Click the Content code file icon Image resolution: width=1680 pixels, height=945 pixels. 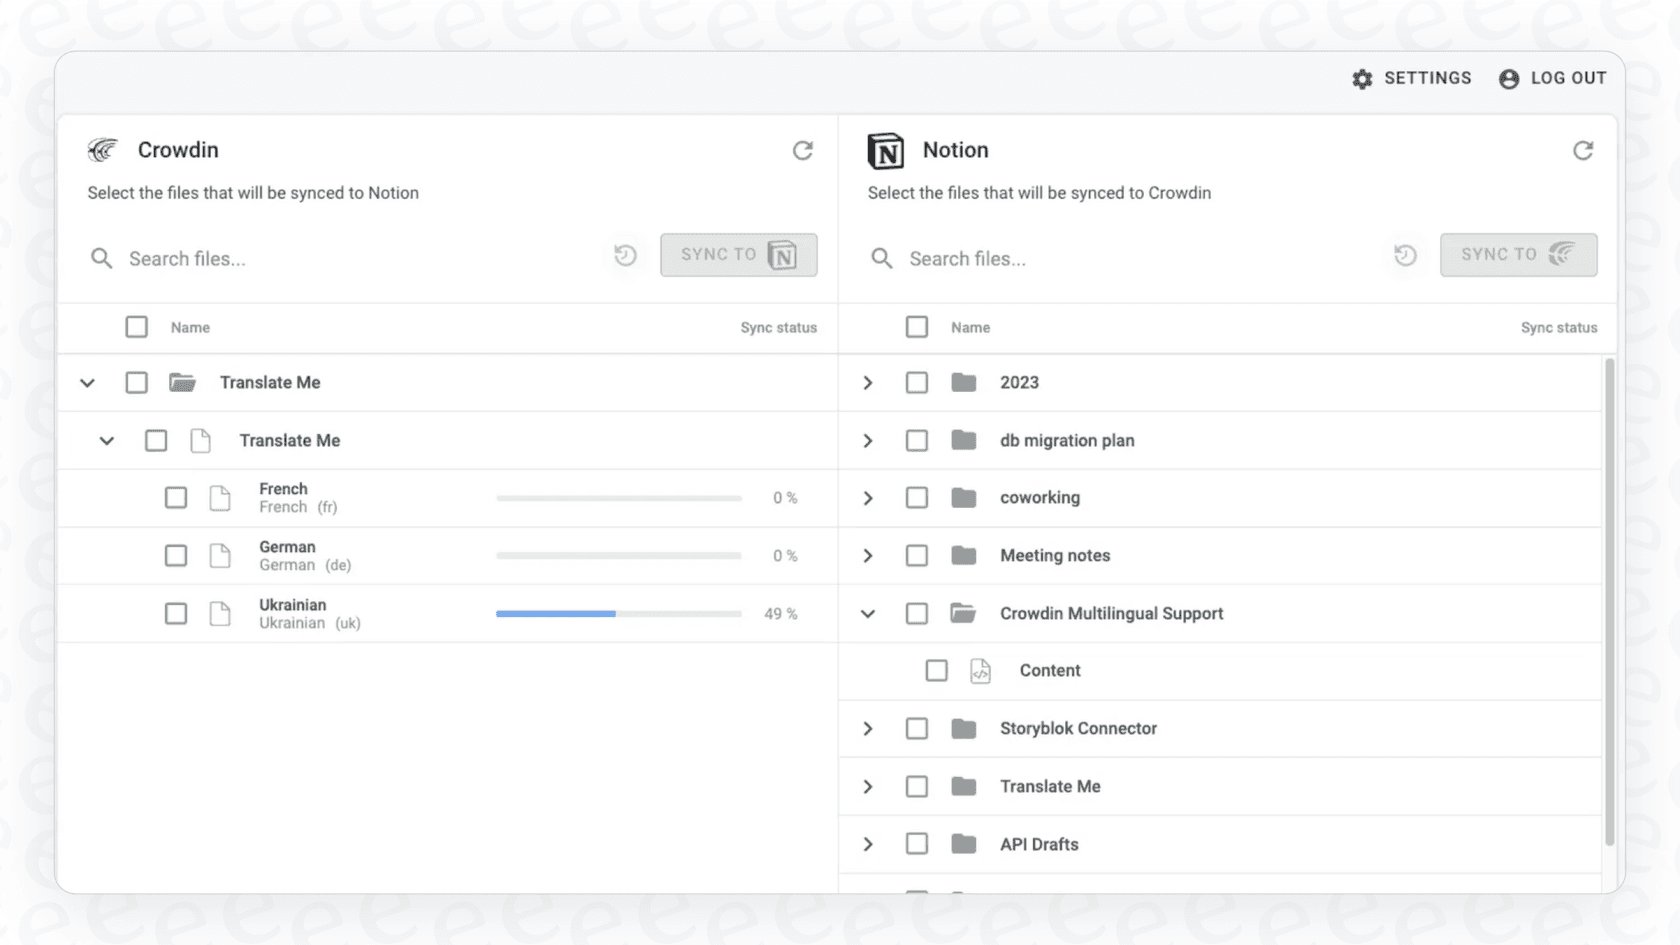tap(981, 670)
